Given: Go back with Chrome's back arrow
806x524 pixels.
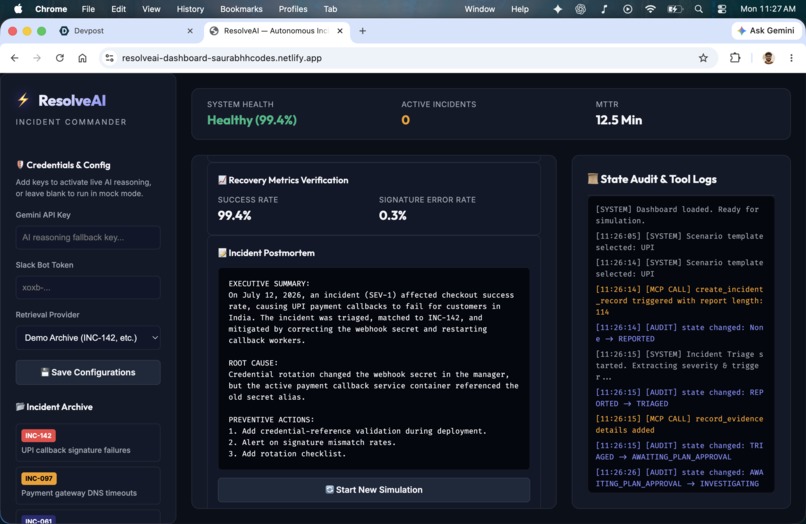Looking at the screenshot, I should (x=14, y=58).
